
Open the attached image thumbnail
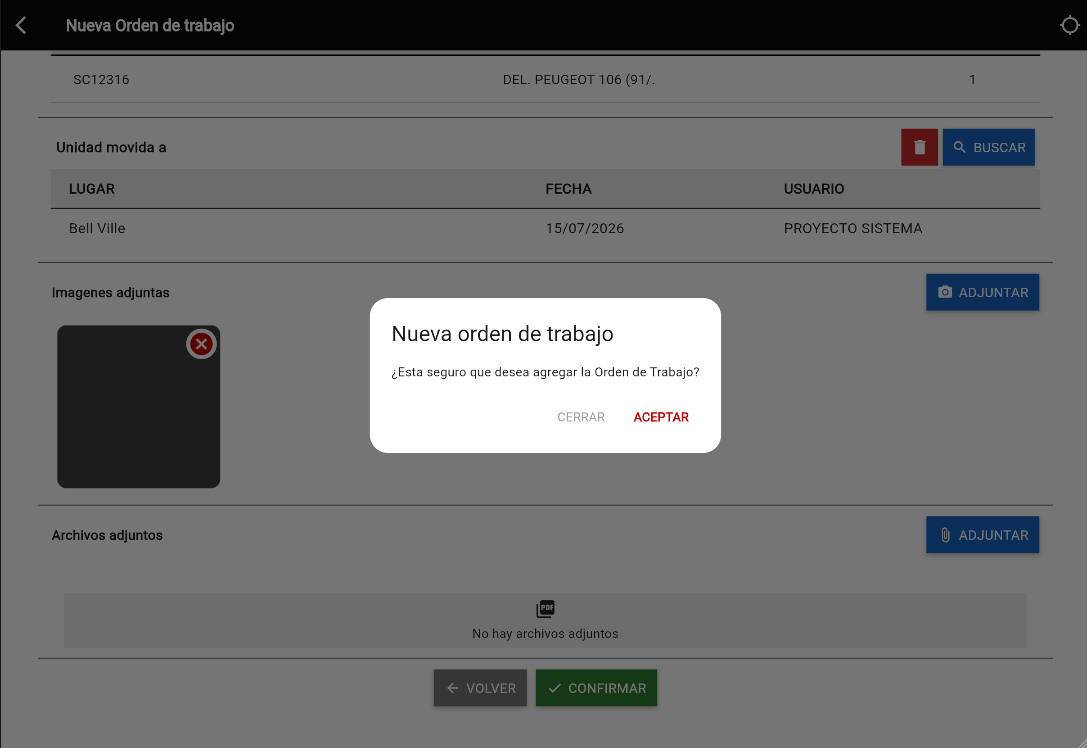tap(139, 407)
